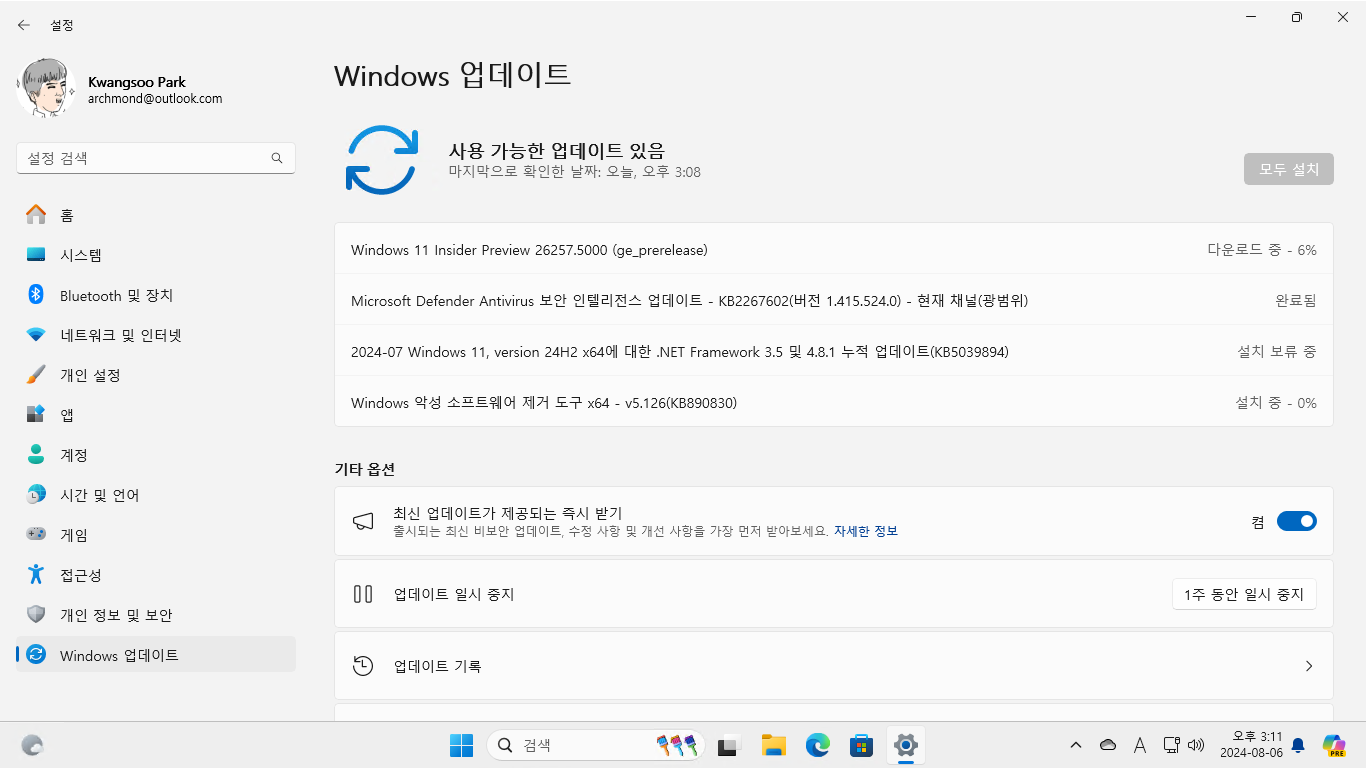Click the notification bell icon
The height and width of the screenshot is (768, 1366).
coord(1298,745)
